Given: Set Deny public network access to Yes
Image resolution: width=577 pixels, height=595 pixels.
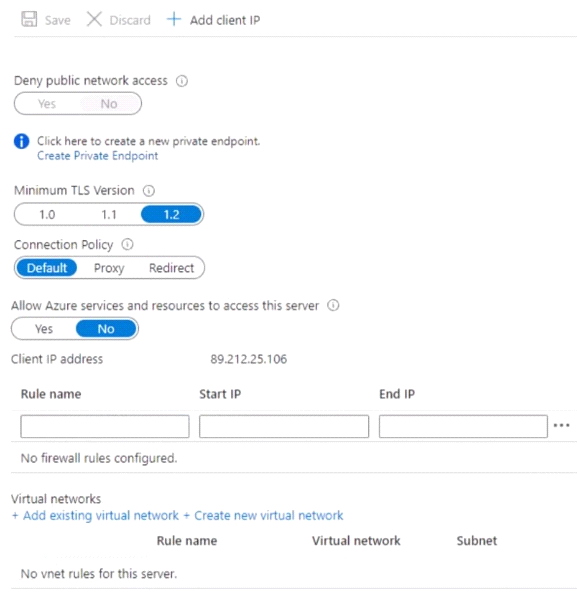Looking at the screenshot, I should 47,104.
